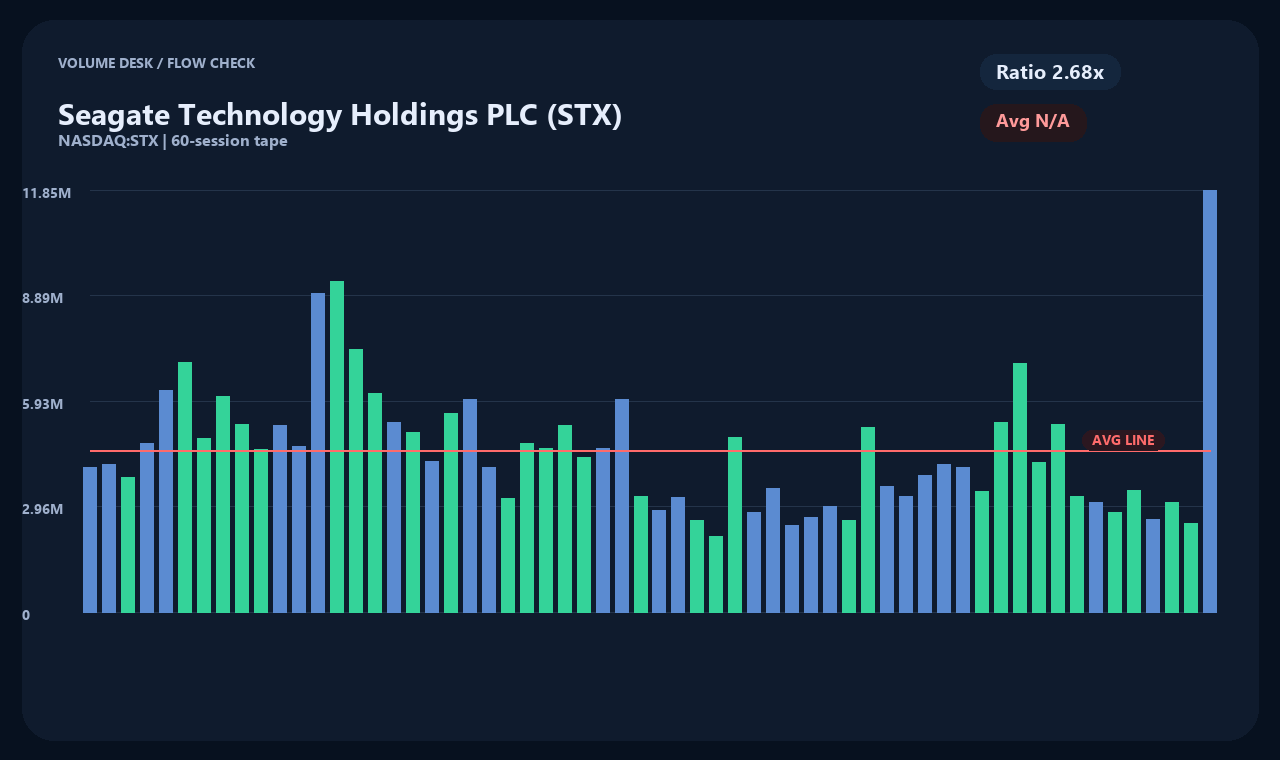Click the tall blue bar left of the tallest green bar

click(x=318, y=452)
